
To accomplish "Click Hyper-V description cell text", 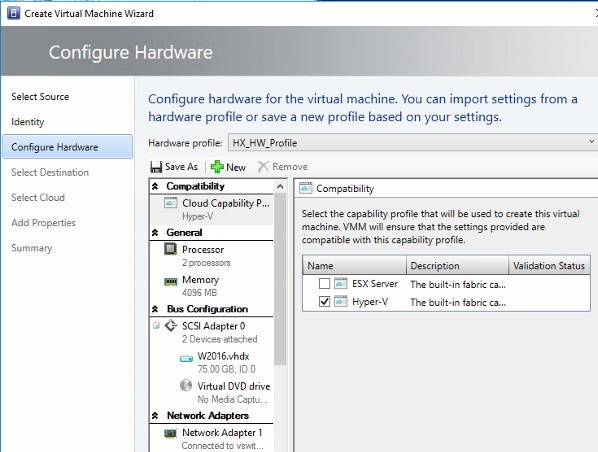I will point(458,302).
